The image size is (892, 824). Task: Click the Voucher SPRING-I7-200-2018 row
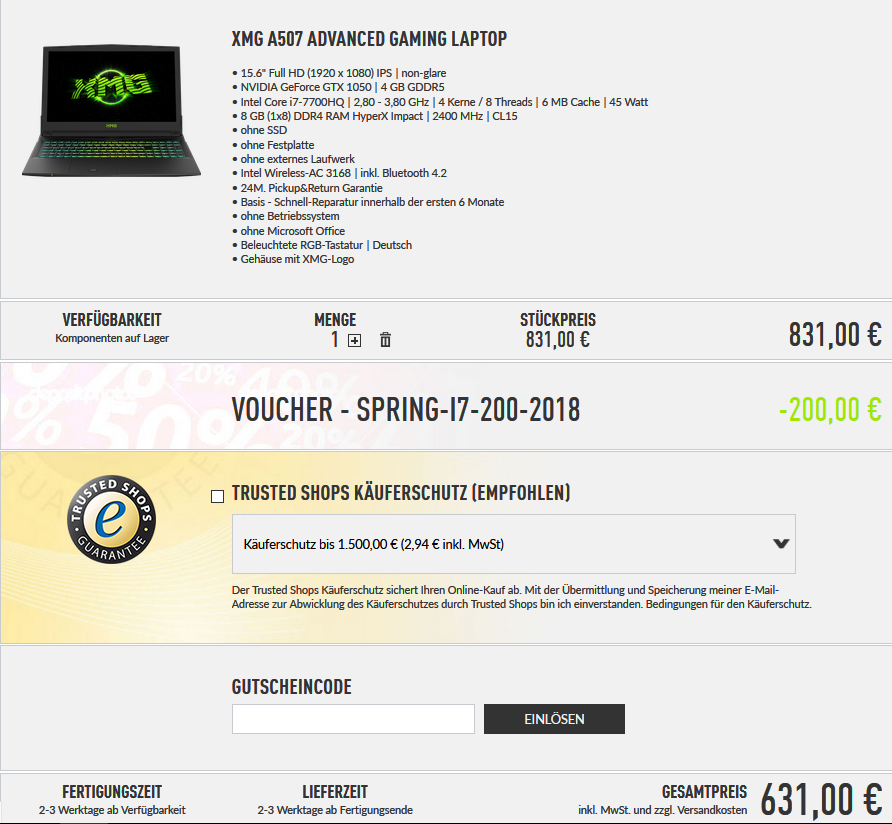(446, 406)
